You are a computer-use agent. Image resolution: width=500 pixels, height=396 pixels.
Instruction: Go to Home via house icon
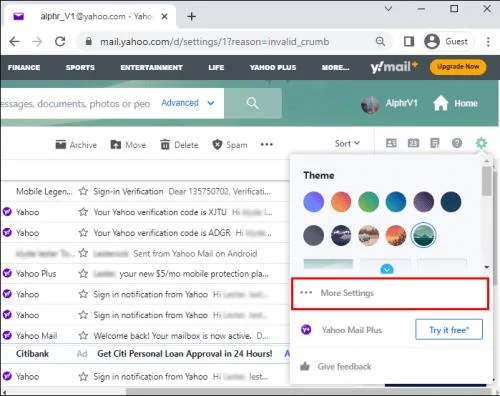tap(455, 103)
